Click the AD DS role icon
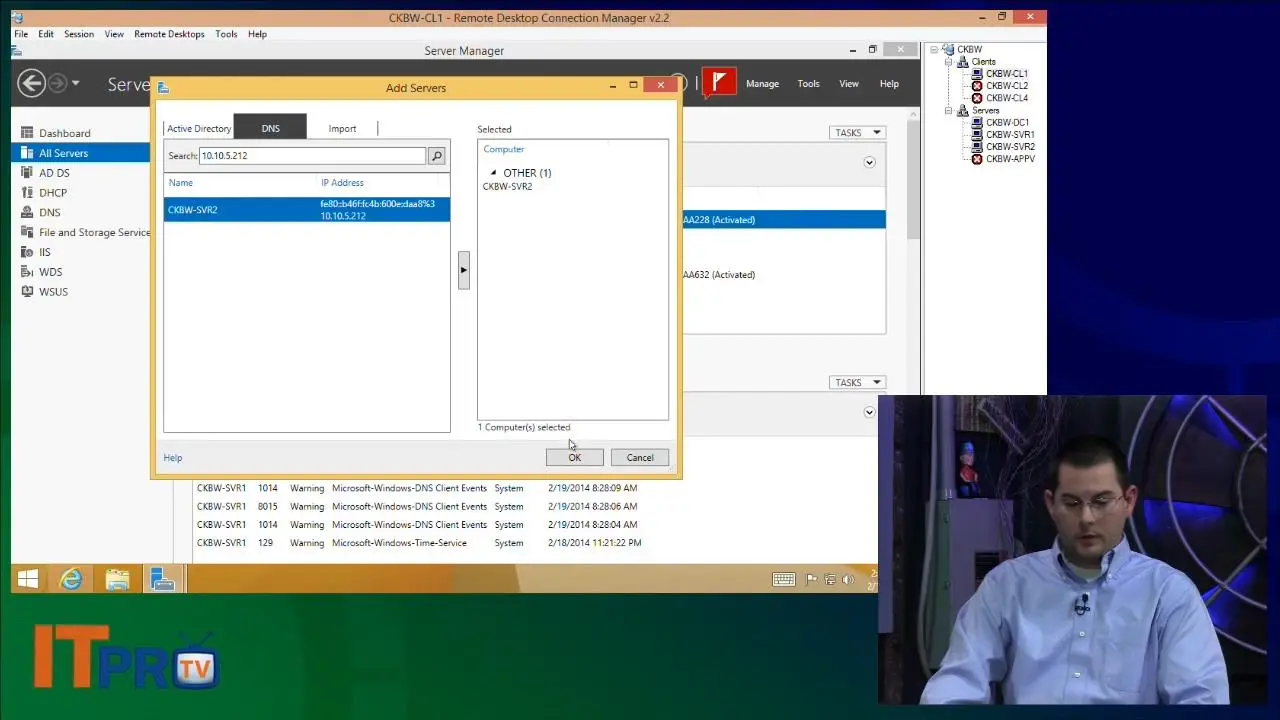1280x720 pixels. pos(27,173)
